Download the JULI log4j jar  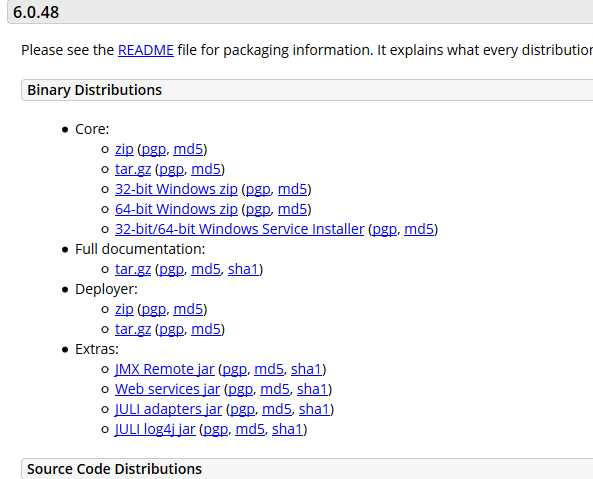155,429
